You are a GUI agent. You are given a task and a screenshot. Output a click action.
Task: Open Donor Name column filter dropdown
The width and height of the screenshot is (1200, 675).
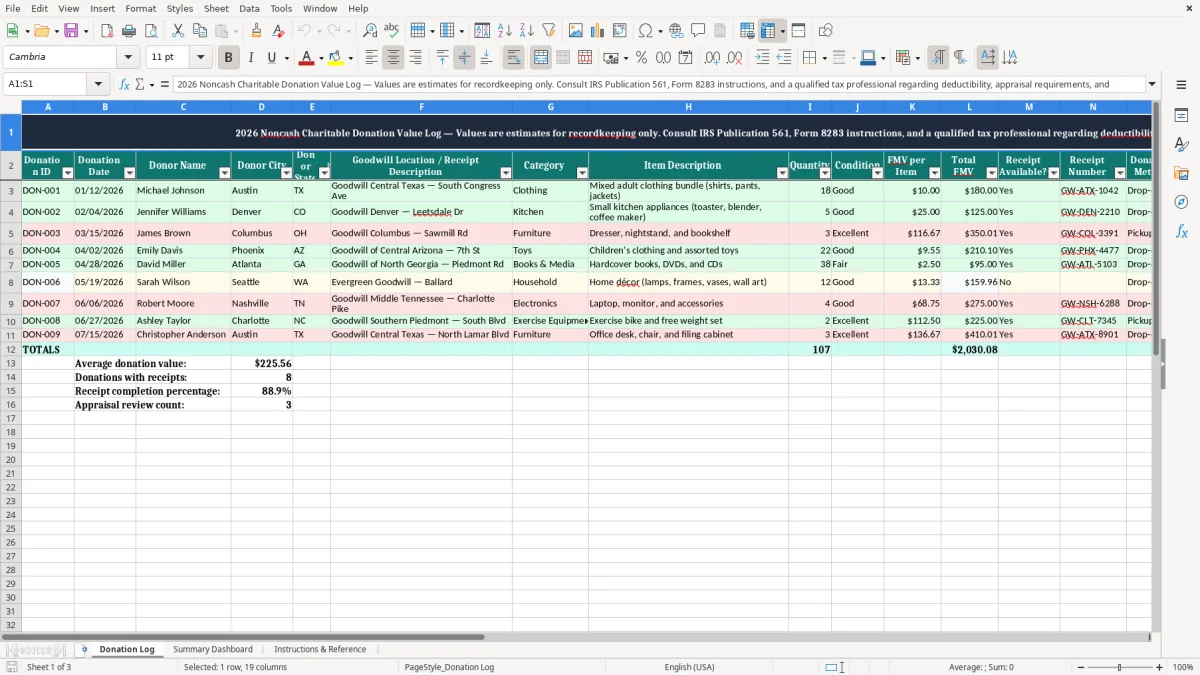tap(224, 173)
